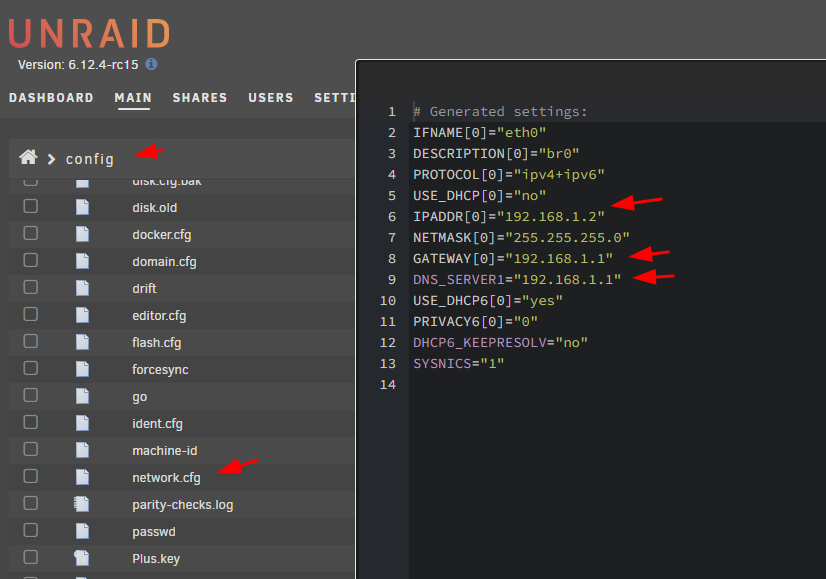Check the flash.cfg row checkbox

tap(31, 341)
